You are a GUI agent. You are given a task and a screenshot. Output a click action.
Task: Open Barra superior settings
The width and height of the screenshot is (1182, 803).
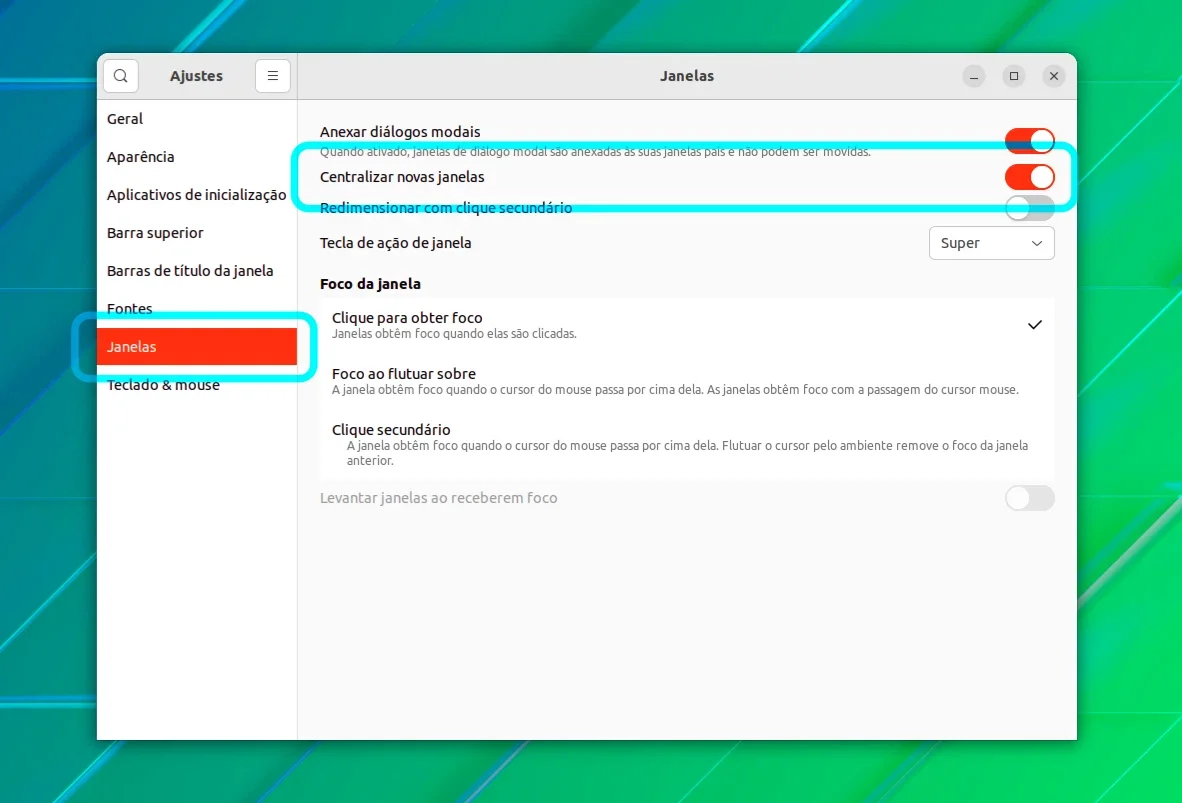197,233
